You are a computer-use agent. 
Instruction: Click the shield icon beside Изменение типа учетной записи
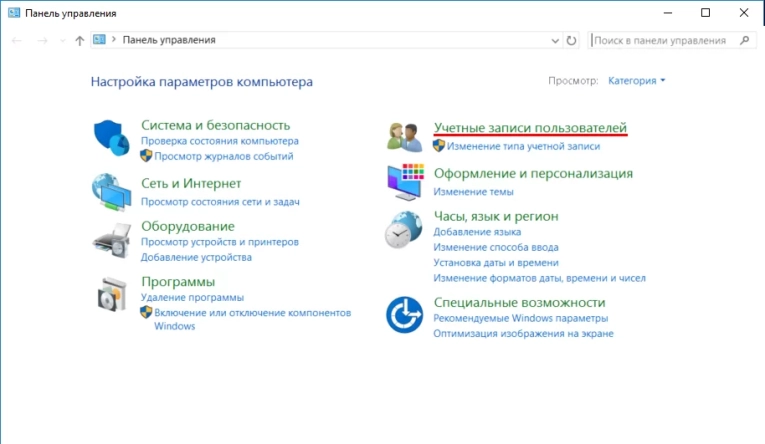click(439, 145)
